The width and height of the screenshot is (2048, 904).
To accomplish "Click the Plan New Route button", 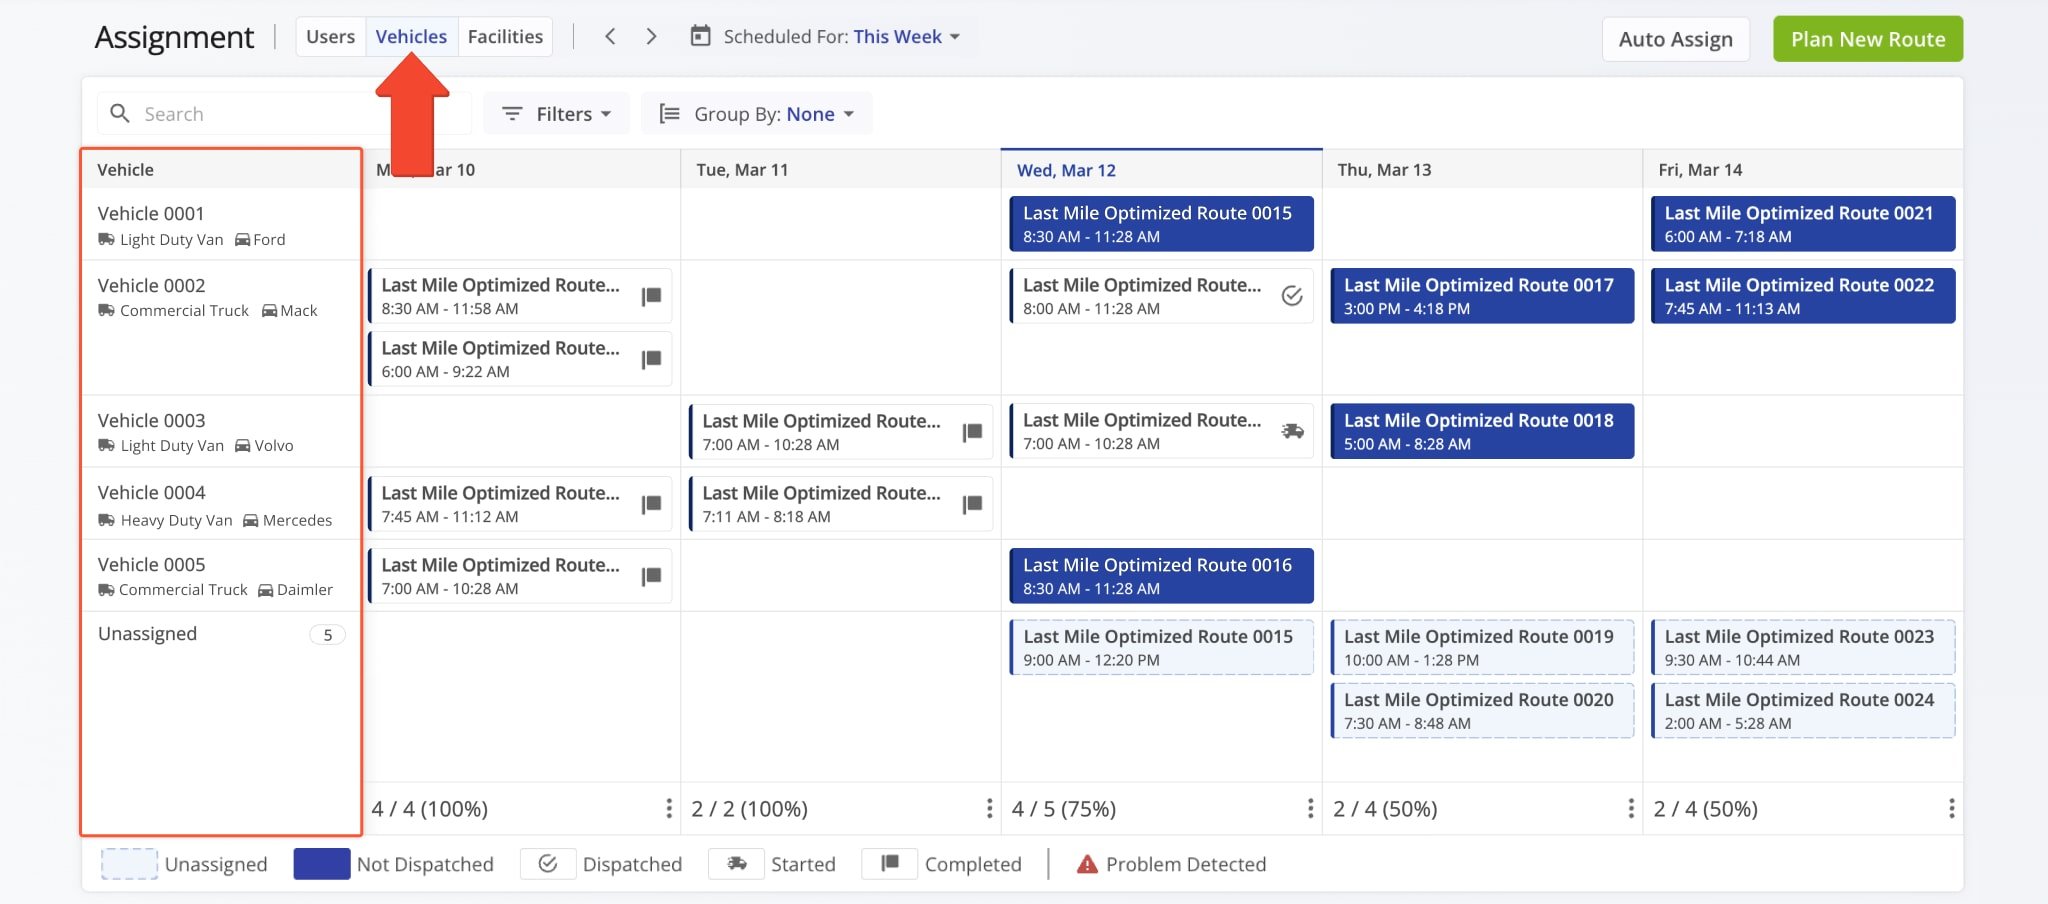I will [x=1867, y=38].
